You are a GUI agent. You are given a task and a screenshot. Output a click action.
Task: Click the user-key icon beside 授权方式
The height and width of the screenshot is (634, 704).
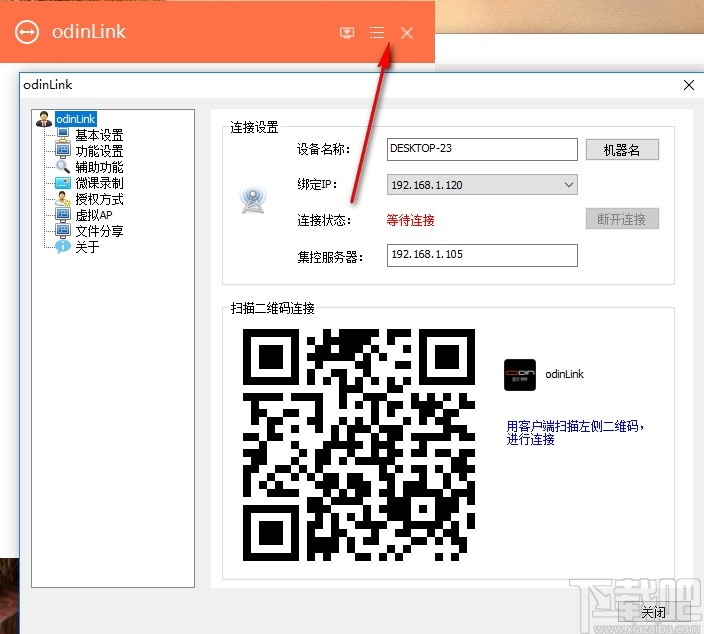point(63,199)
